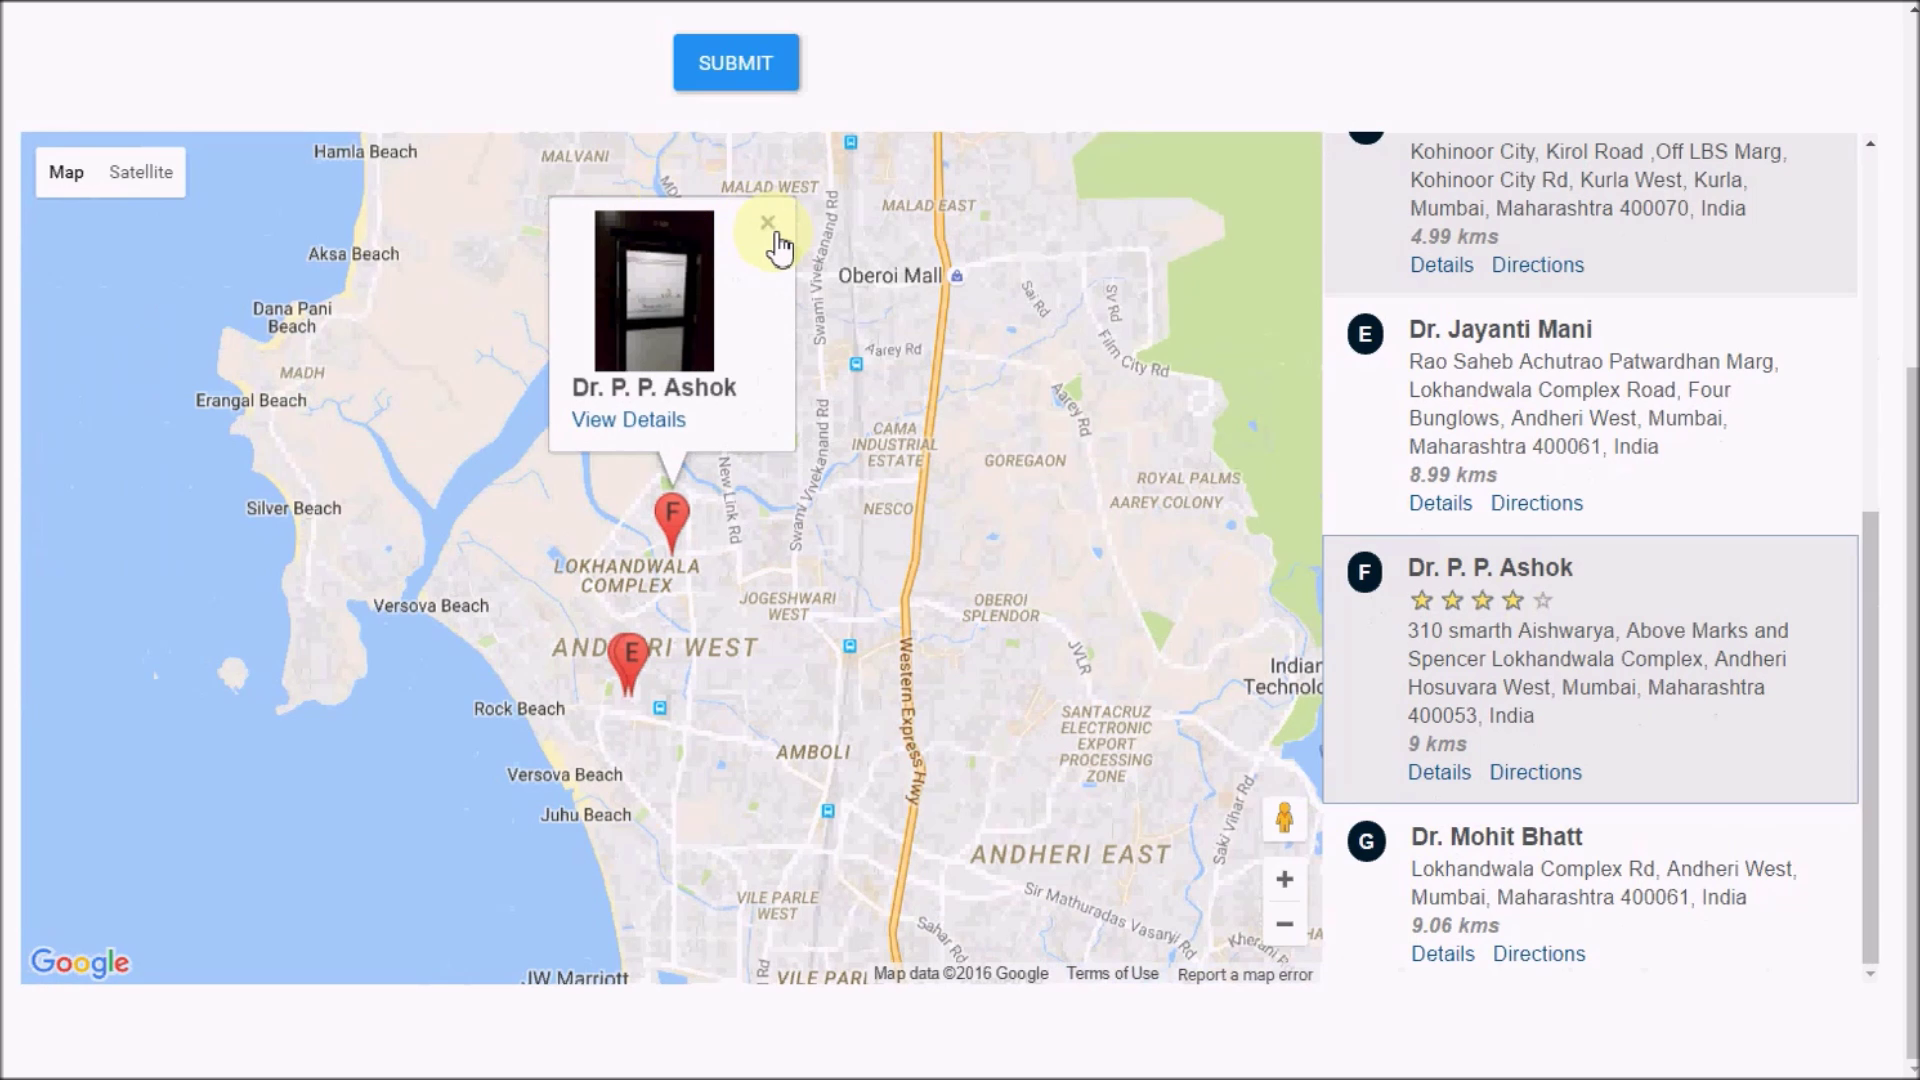This screenshot has height=1080, width=1920.
Task: Click the star rating for Dr. P. P. Ashok
Action: pos(1481,601)
